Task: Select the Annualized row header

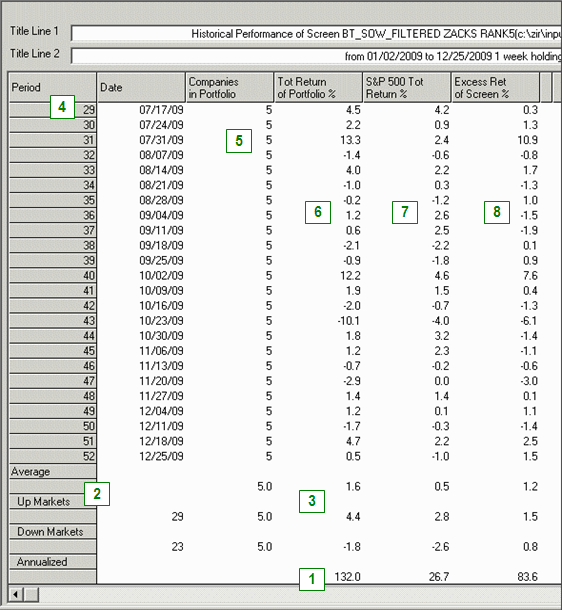Action: 53,562
